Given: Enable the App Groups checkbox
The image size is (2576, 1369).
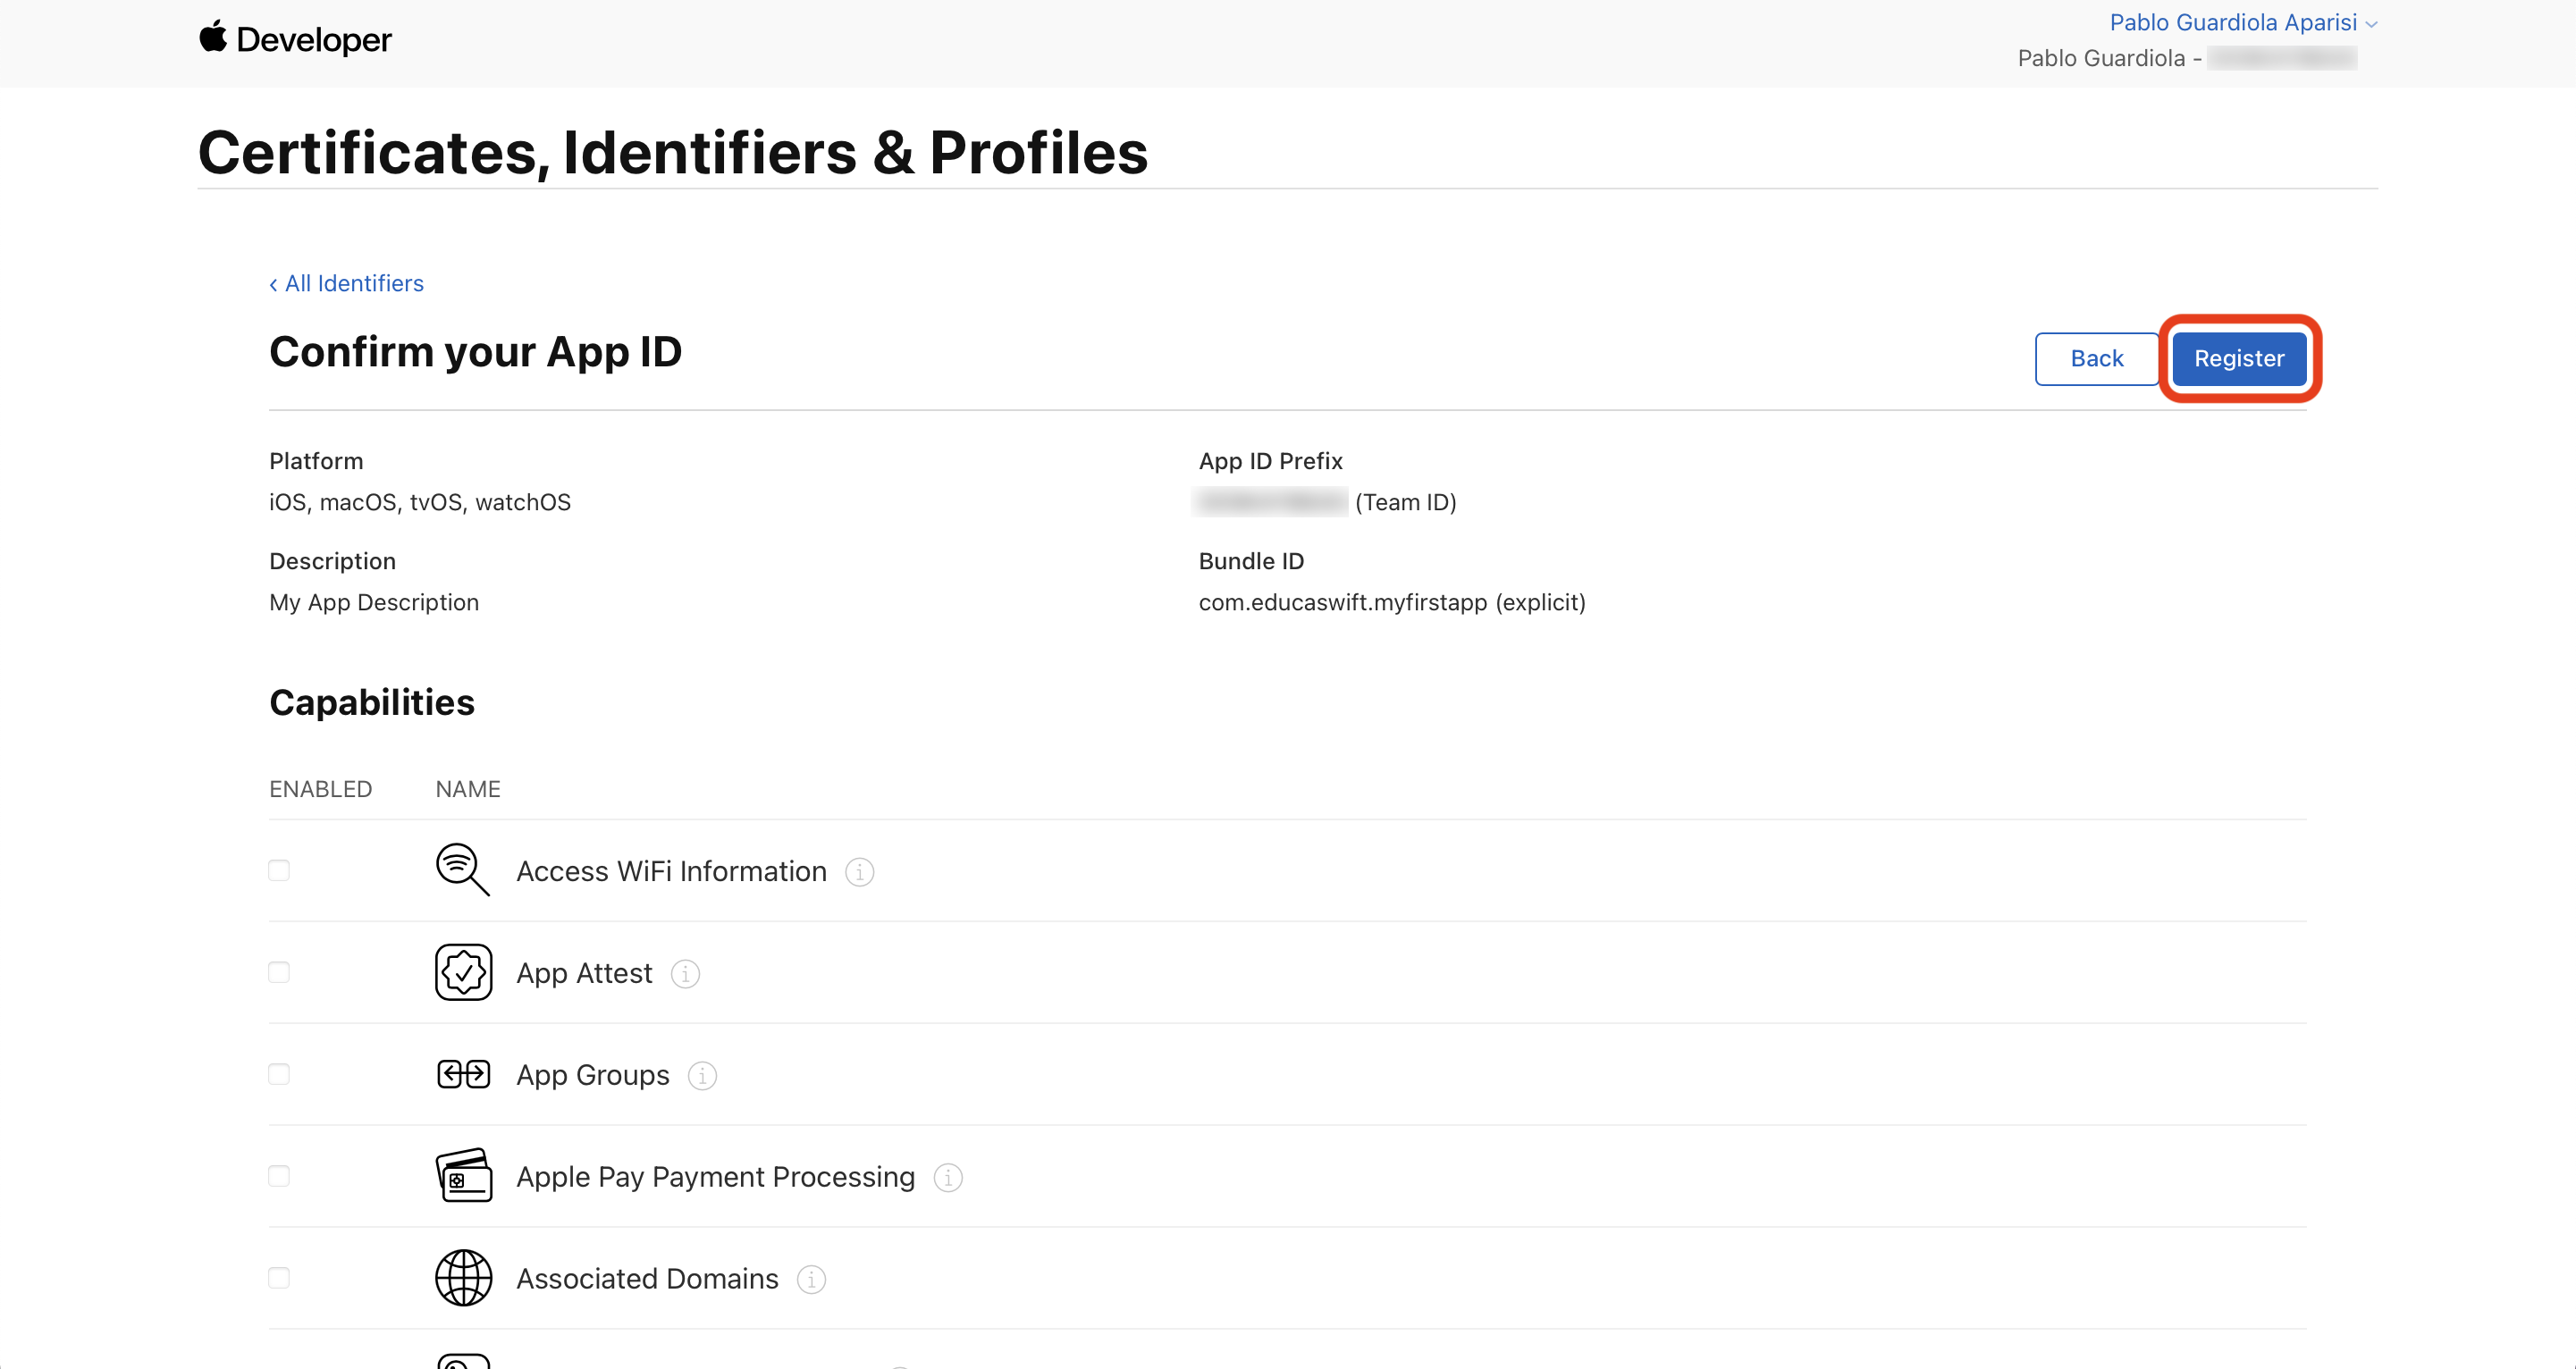Looking at the screenshot, I should coord(279,1074).
